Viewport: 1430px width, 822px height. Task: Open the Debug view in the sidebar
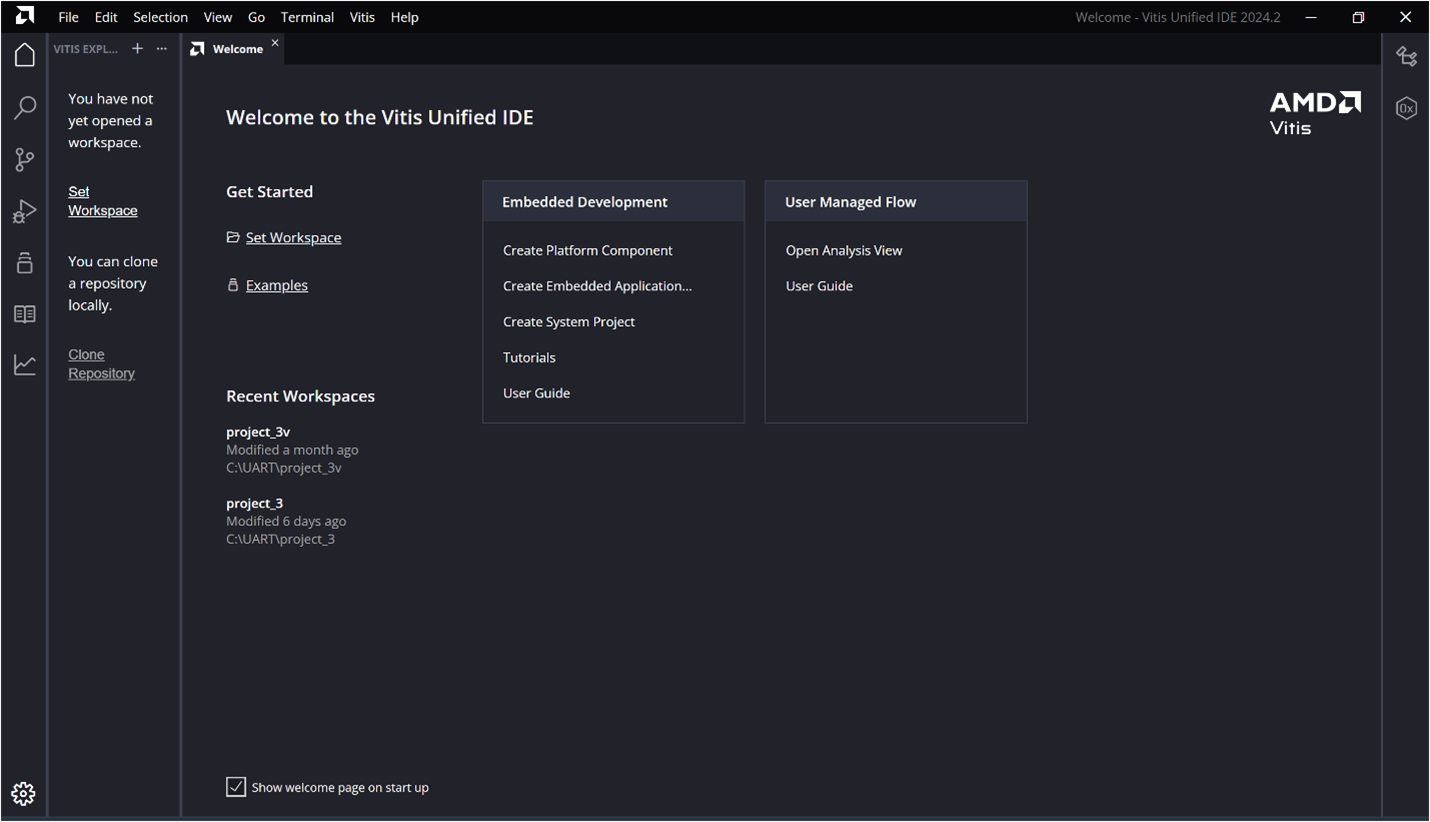pos(24,211)
